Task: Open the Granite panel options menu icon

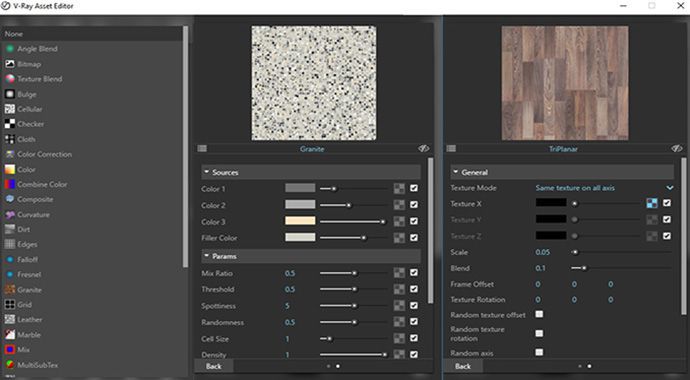Action: [202, 149]
